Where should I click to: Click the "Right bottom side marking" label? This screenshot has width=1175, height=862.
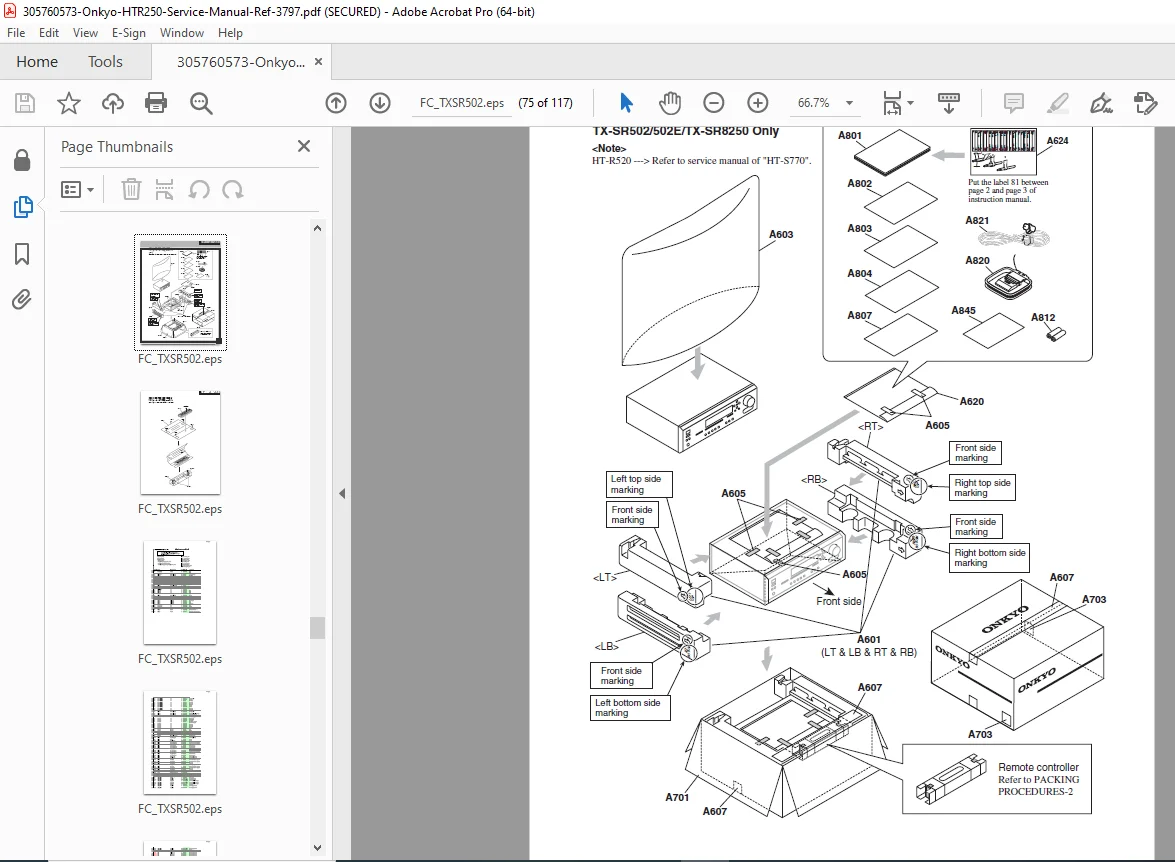(989, 558)
